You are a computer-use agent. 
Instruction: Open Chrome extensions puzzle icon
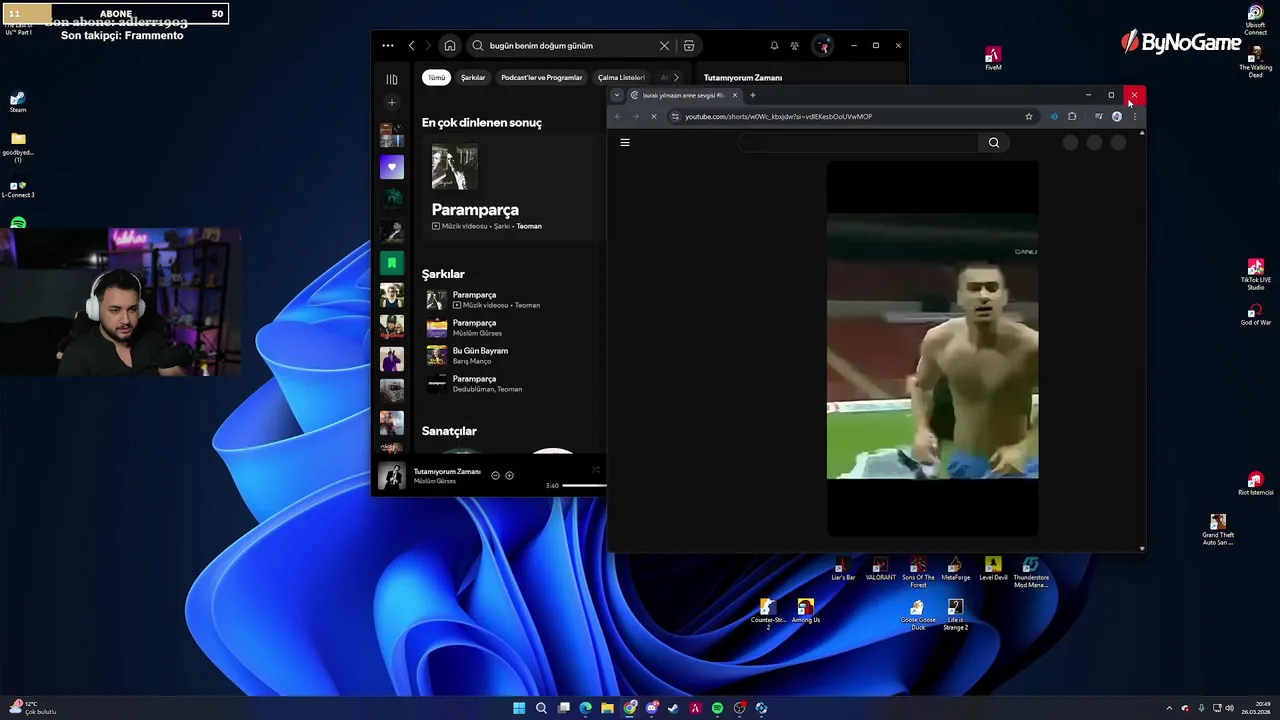coord(1072,117)
